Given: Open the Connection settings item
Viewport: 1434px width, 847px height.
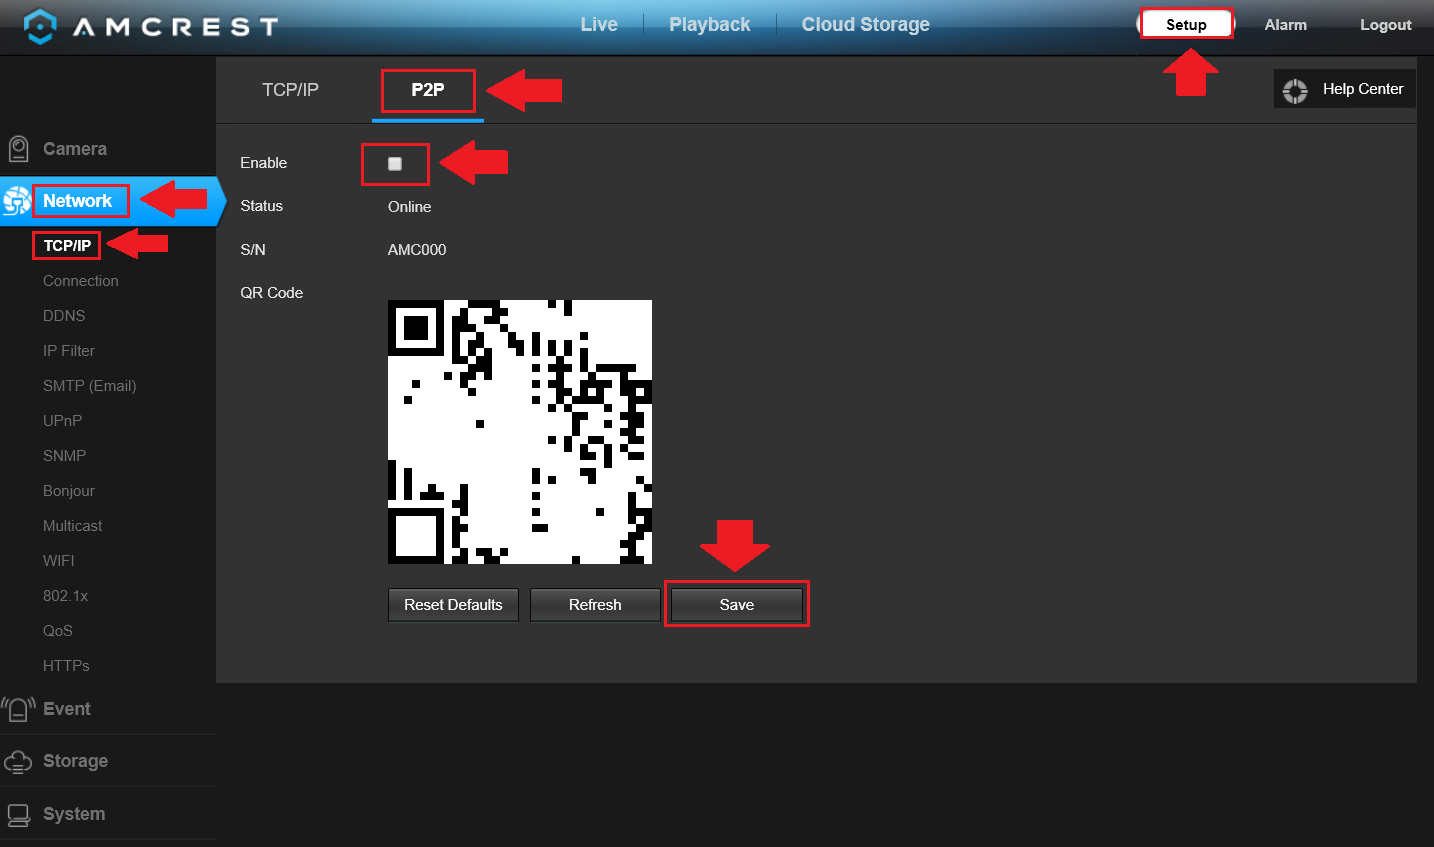Looking at the screenshot, I should (x=81, y=281).
